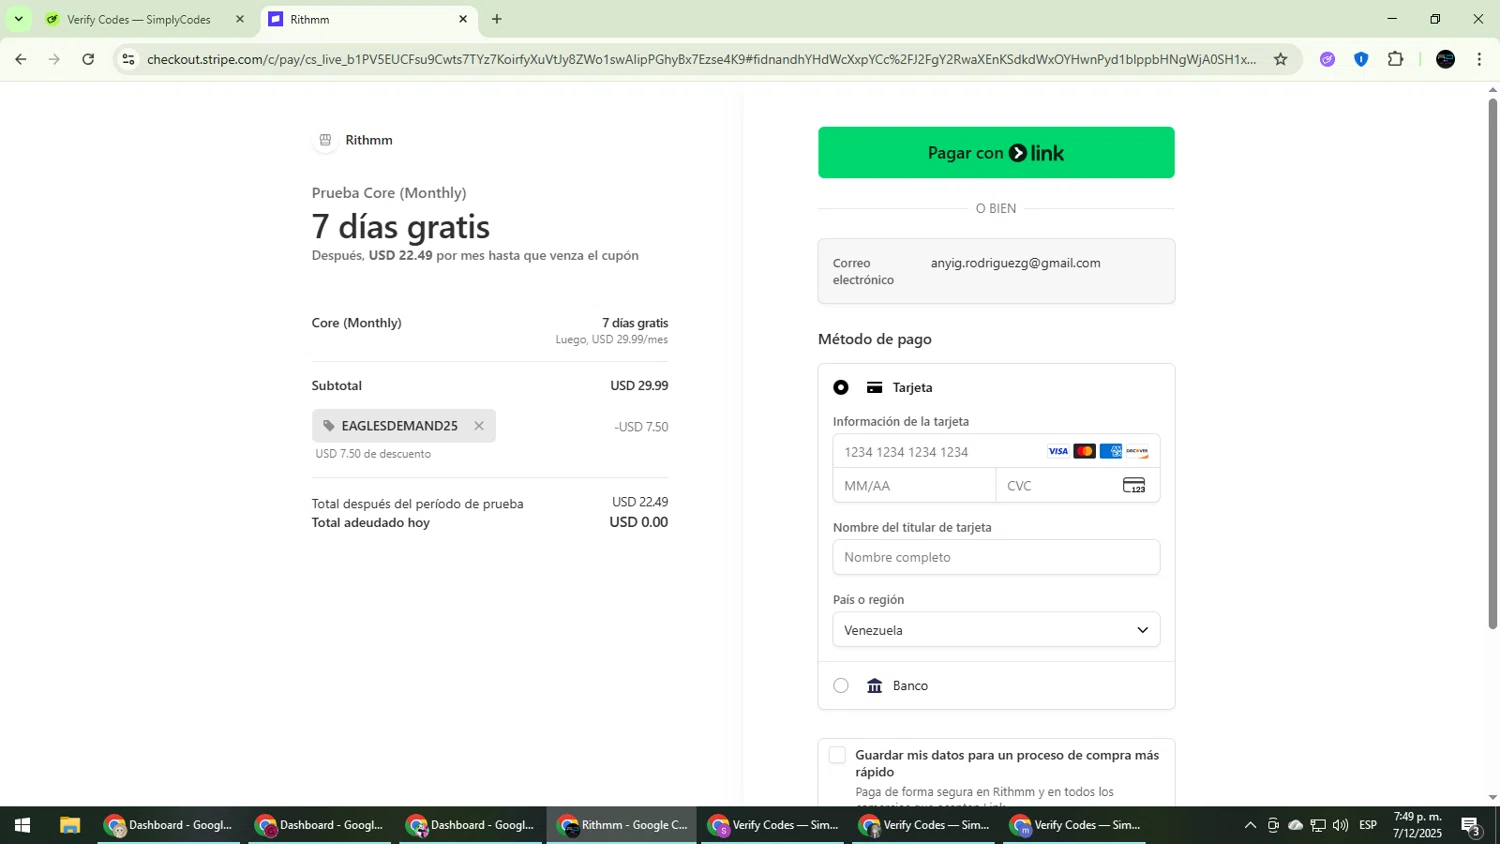Switch to first Dashboard Chrome taskbar window
The image size is (1500, 844).
tap(169, 826)
